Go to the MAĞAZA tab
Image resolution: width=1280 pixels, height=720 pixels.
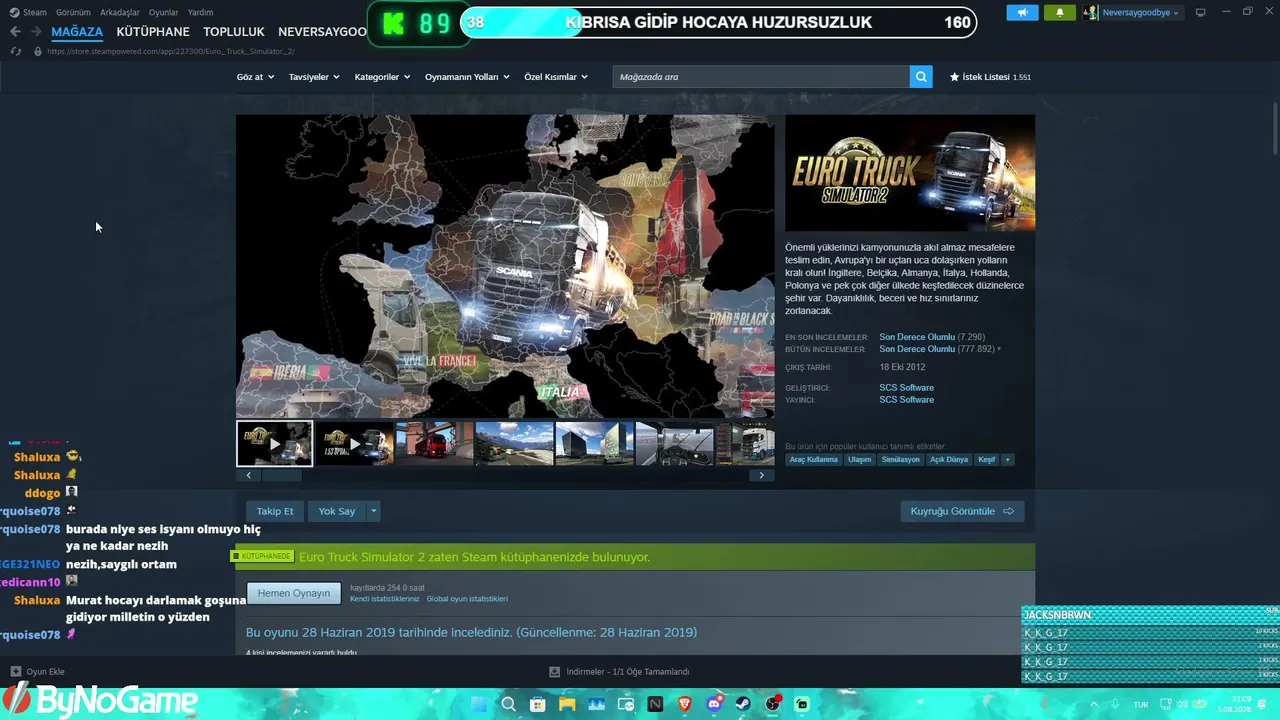[77, 32]
